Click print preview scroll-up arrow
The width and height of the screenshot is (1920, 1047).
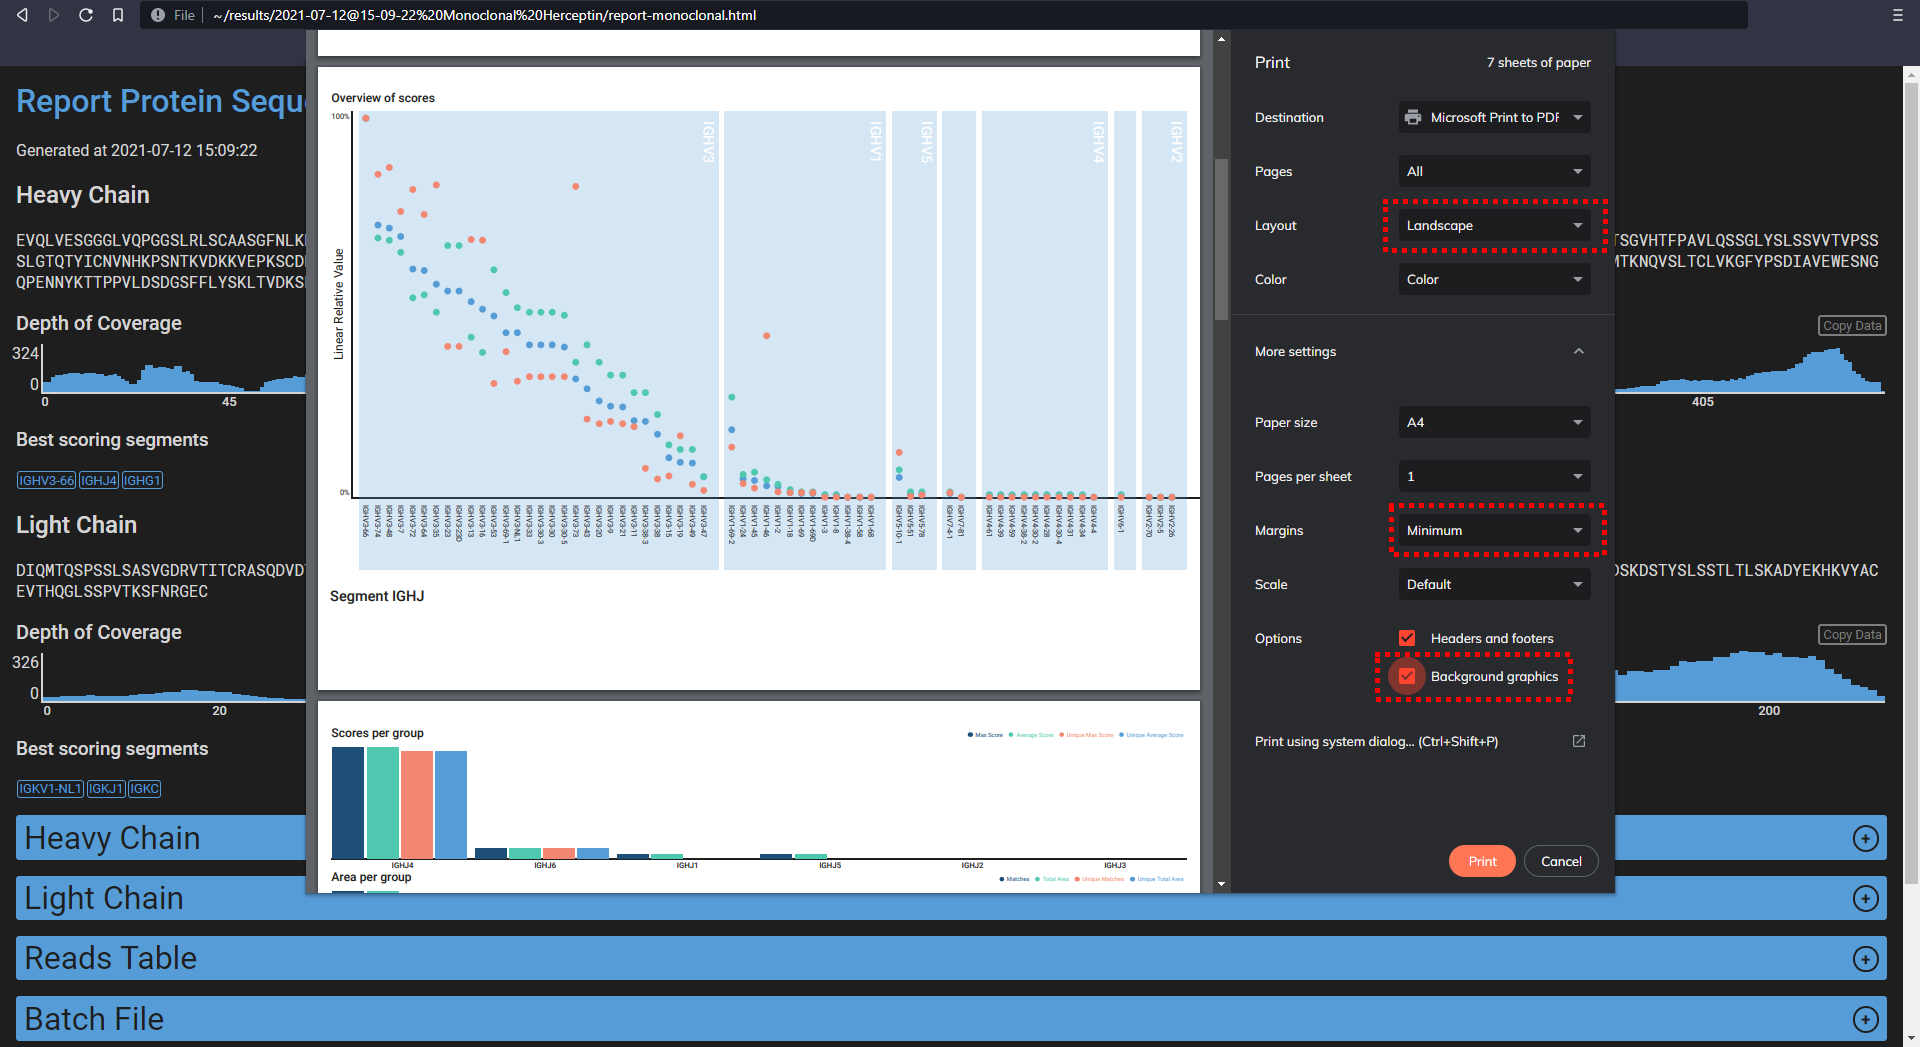pyautogui.click(x=1221, y=39)
